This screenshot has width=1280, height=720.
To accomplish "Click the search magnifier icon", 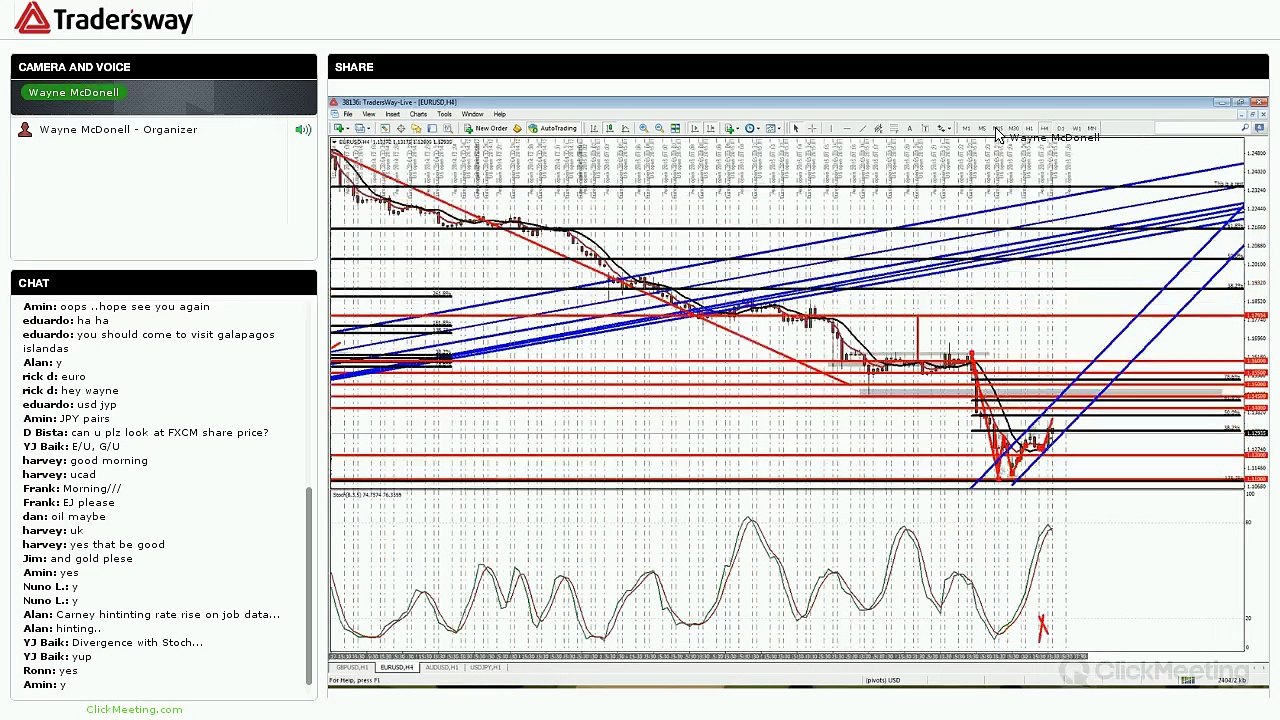I will (1245, 128).
